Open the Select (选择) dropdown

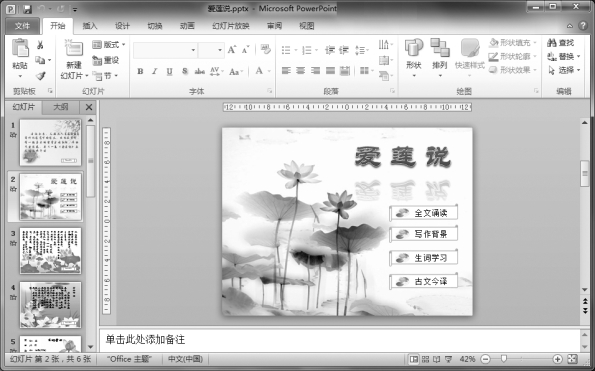[x=564, y=70]
